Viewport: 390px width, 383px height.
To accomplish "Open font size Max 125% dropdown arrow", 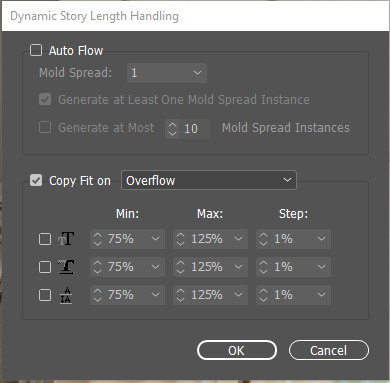I will point(238,239).
